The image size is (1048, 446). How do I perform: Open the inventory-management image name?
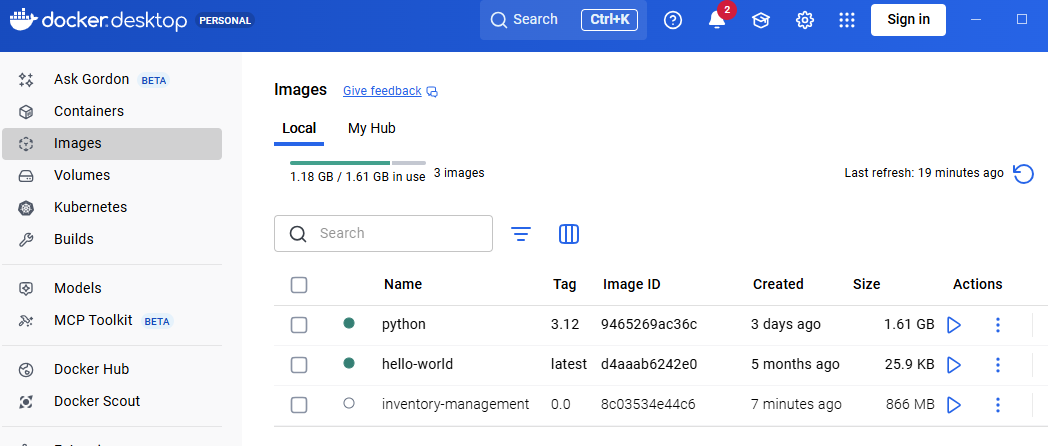click(x=455, y=405)
